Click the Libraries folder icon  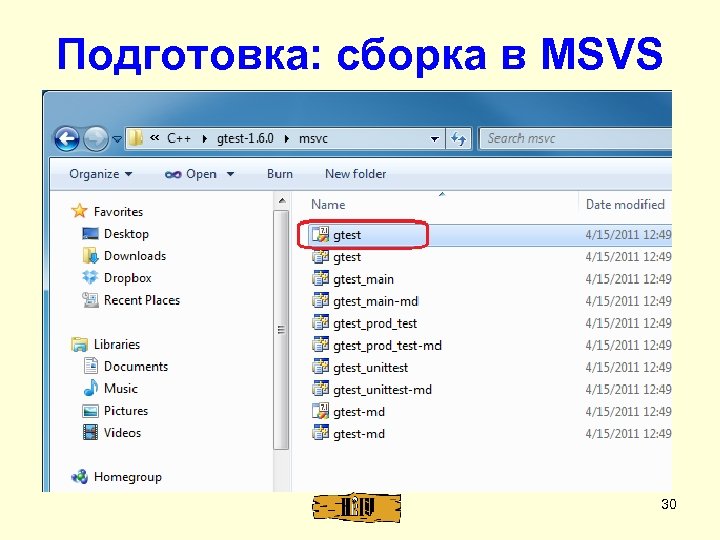pos(79,344)
